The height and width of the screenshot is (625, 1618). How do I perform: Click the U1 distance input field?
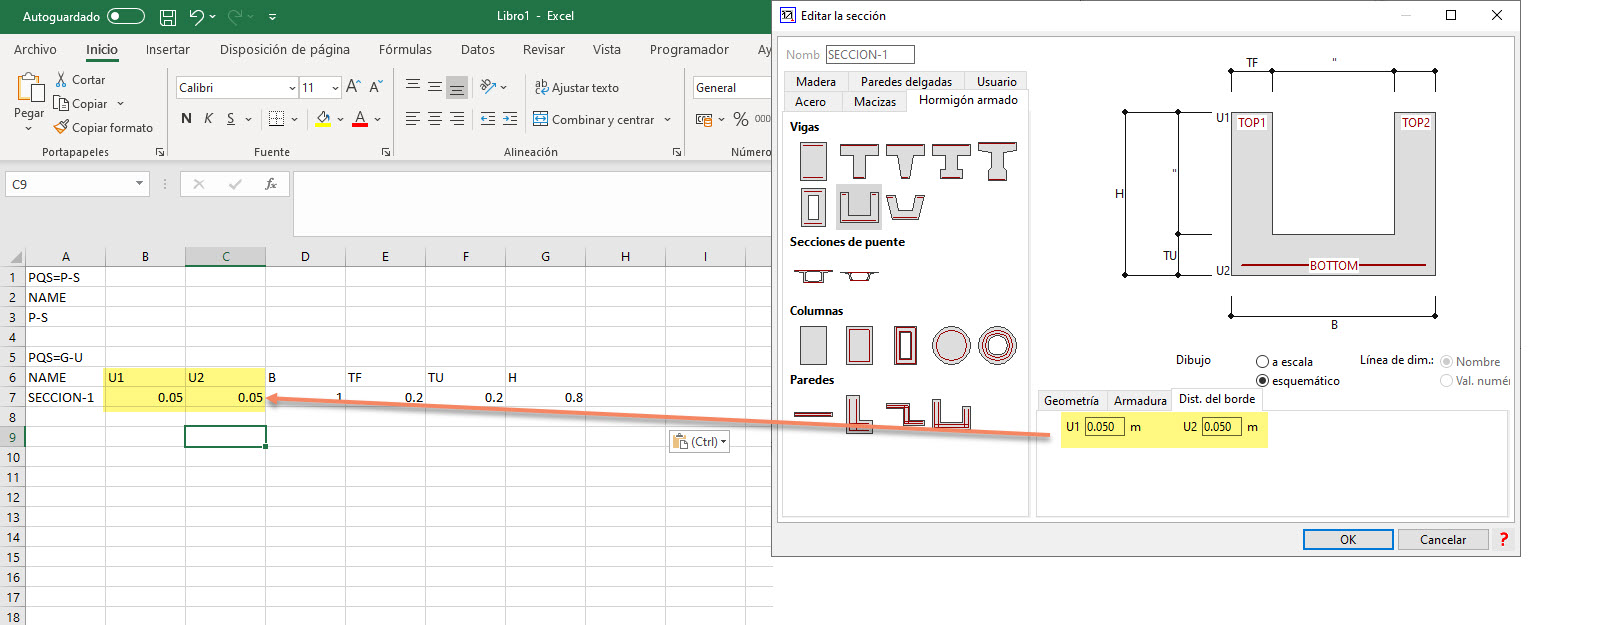coord(1104,427)
